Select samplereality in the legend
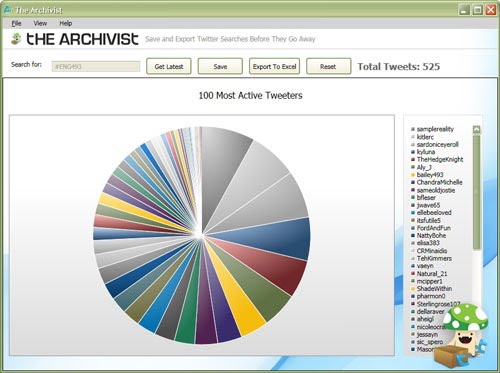Viewport: 500px width, 373px height. pyautogui.click(x=435, y=129)
